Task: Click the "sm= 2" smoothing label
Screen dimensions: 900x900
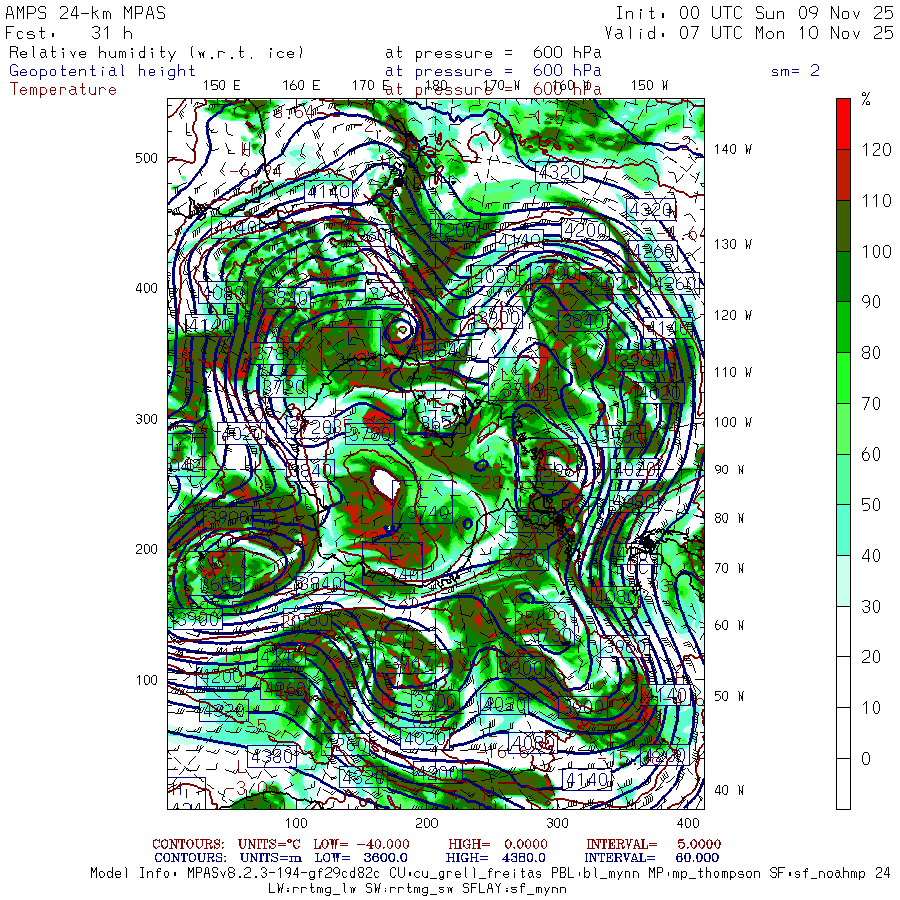Action: (x=795, y=71)
